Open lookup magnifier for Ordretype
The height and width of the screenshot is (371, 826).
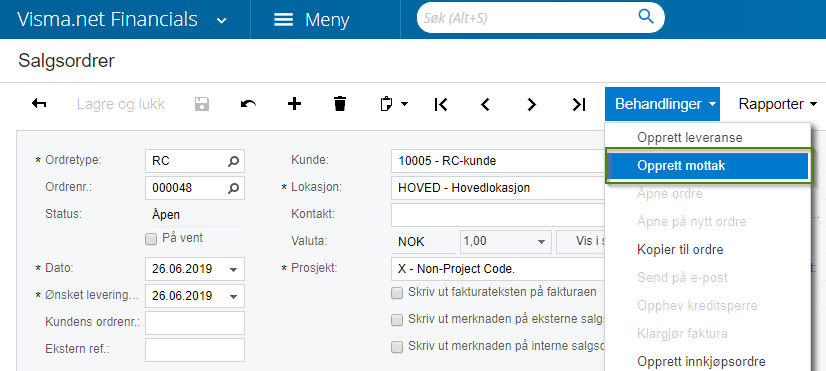click(x=233, y=161)
